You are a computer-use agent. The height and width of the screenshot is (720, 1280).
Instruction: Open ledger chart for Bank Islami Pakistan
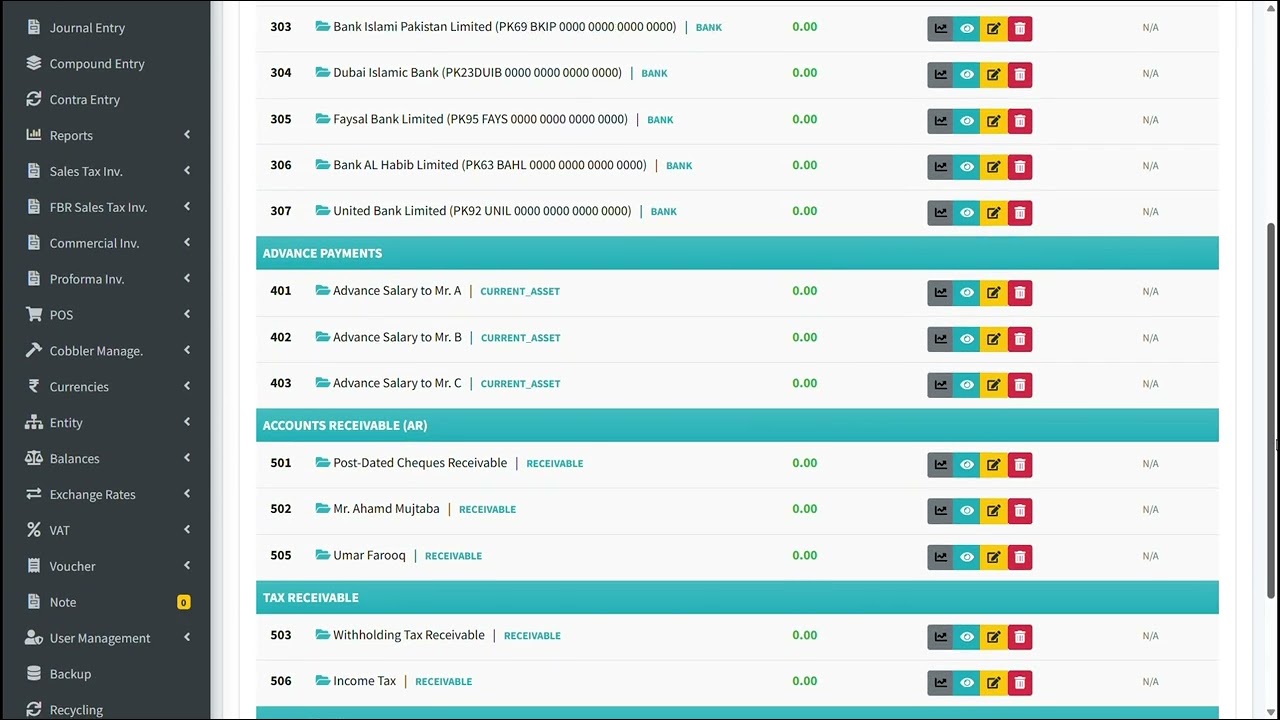click(x=940, y=29)
